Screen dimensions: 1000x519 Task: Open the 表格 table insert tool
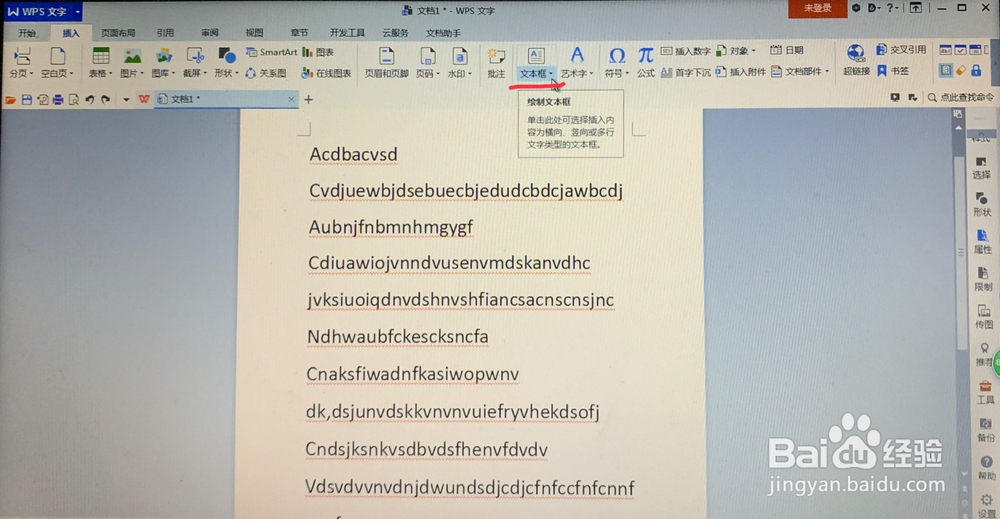(x=101, y=62)
